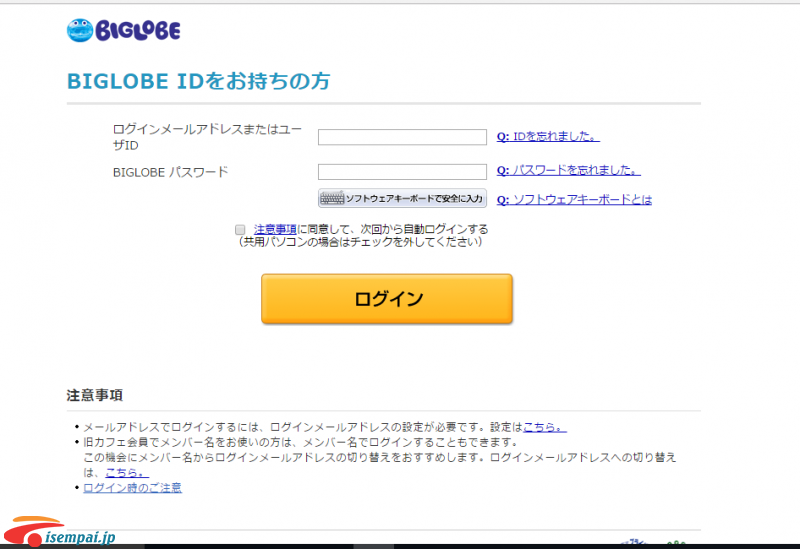Open 'こちら' link for switching member name

click(x=127, y=472)
